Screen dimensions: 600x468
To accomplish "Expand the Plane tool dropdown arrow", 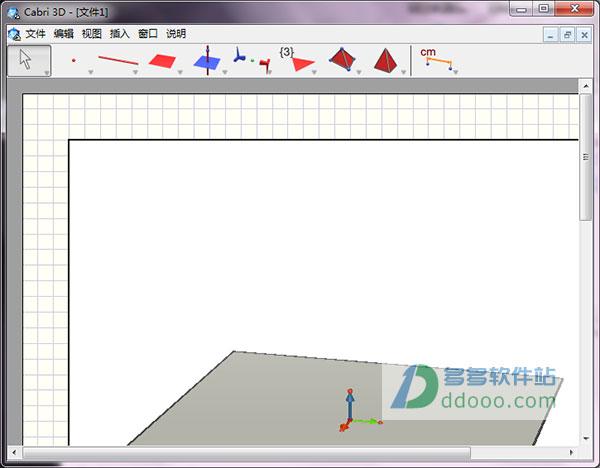I will coord(180,73).
